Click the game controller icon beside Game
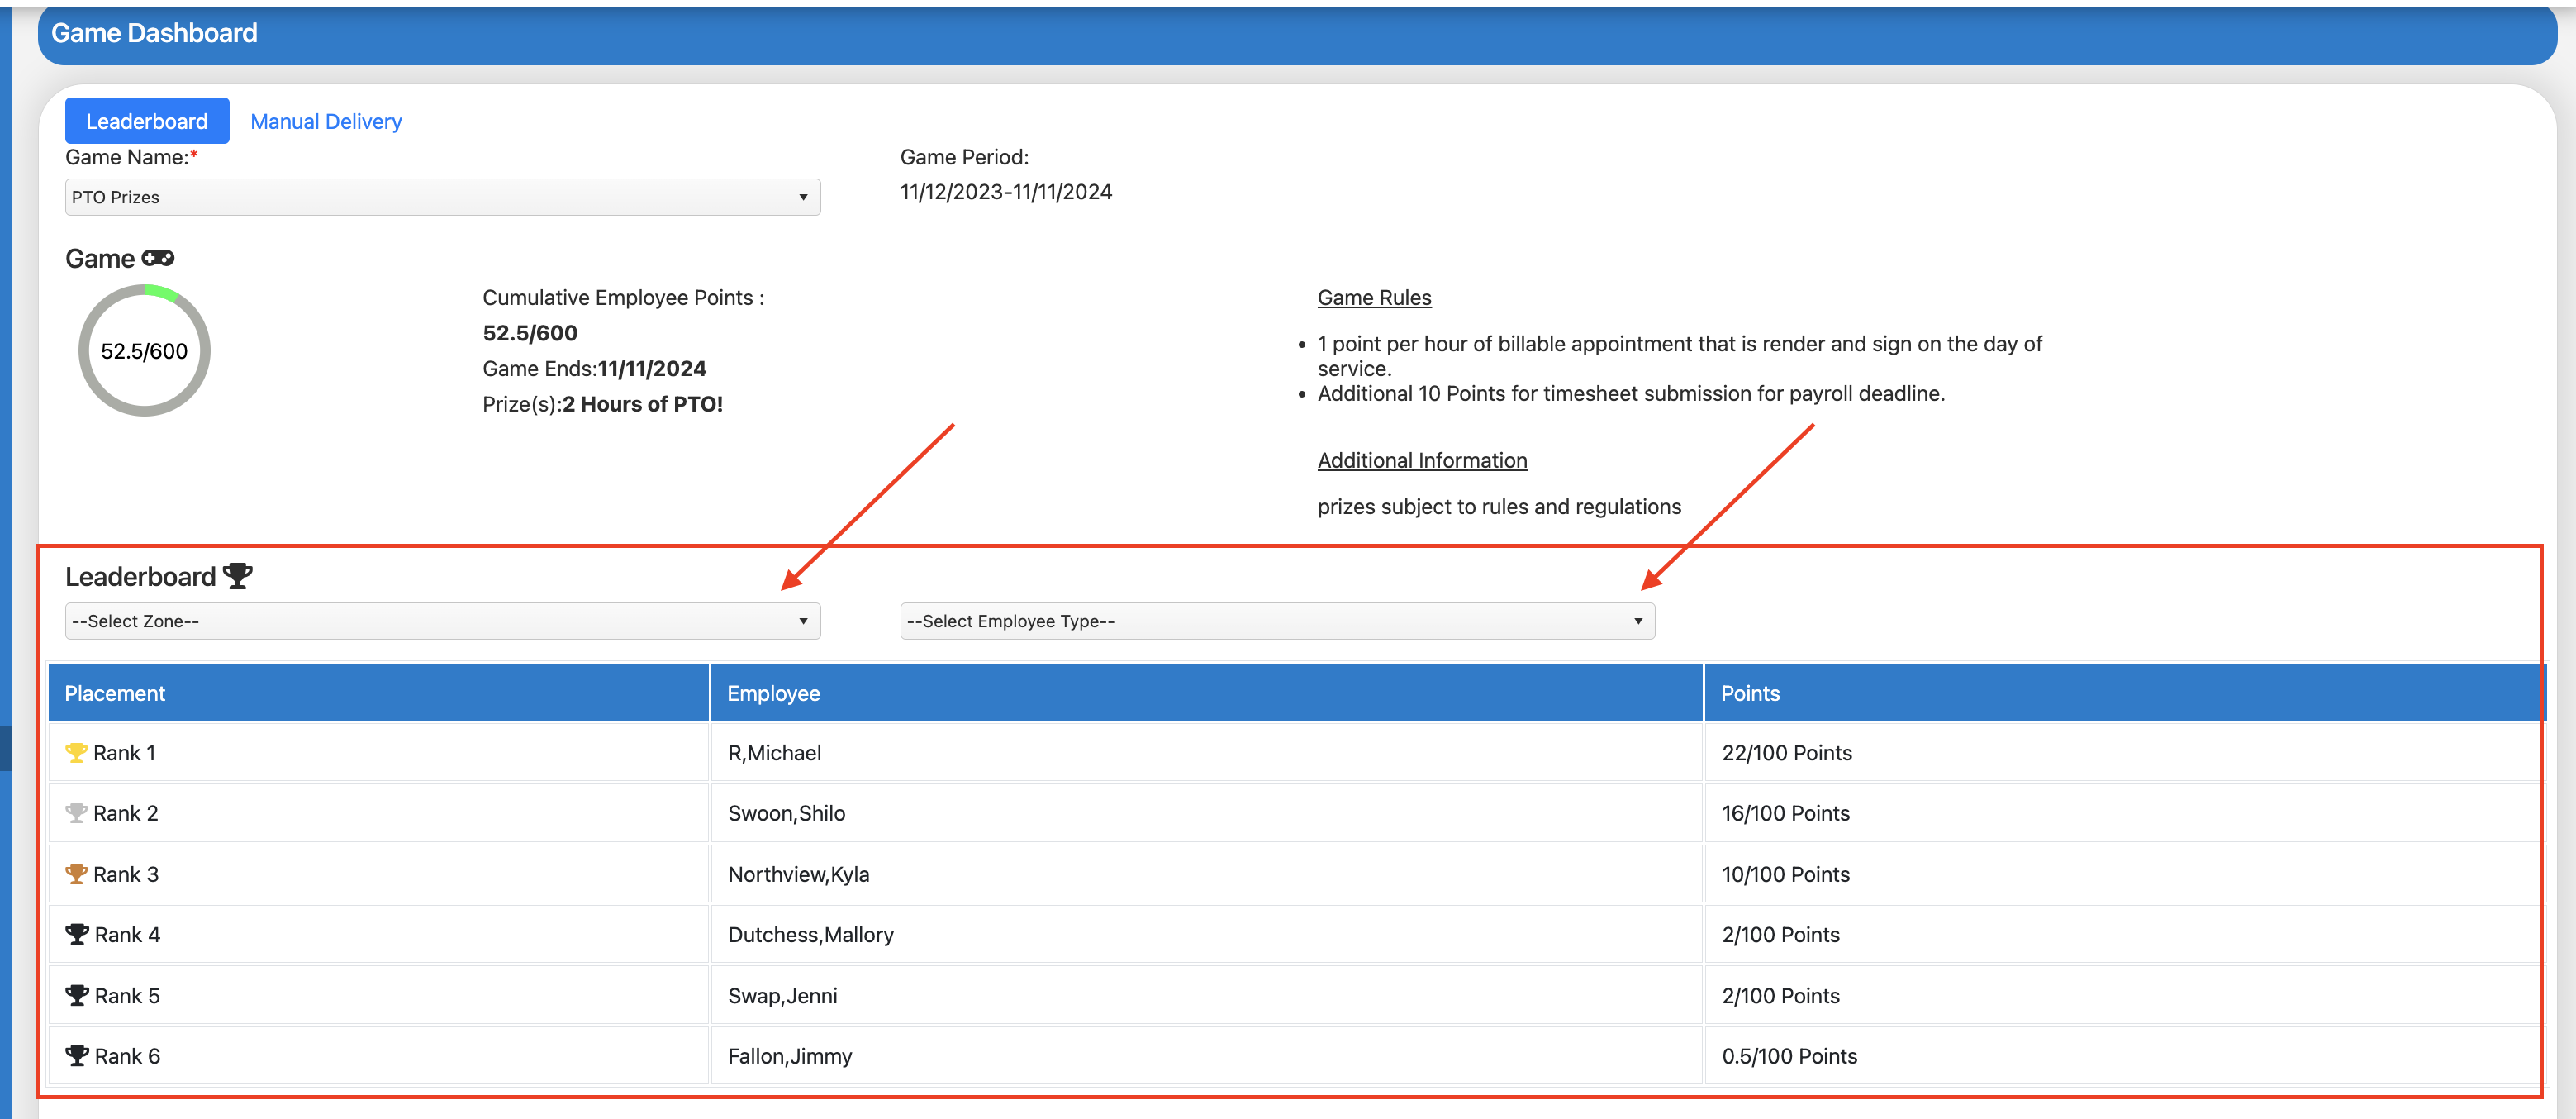The width and height of the screenshot is (2576, 1119). coord(158,258)
